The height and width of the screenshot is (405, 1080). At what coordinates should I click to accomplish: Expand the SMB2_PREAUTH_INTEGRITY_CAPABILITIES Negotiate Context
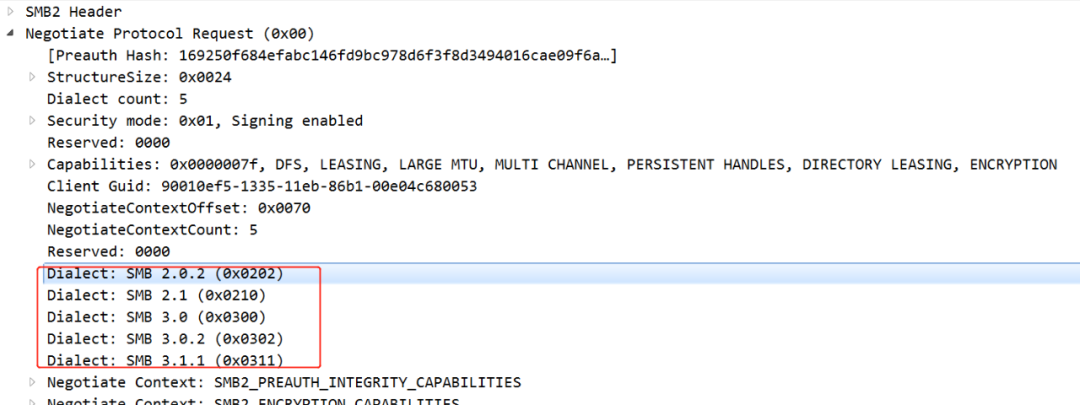click(34, 382)
